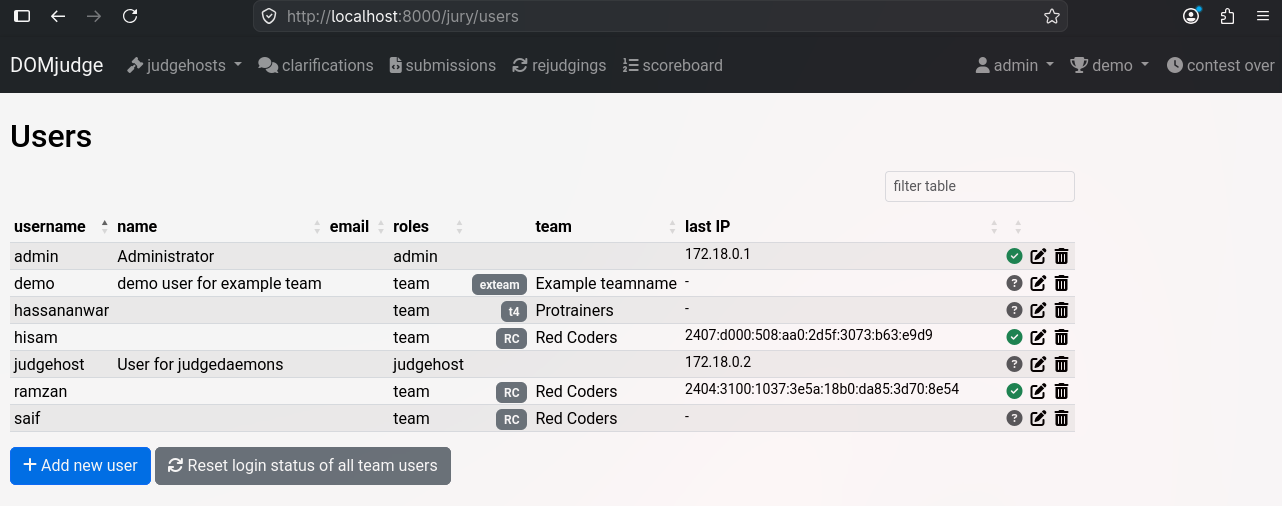
Task: Click the exteam badge on demo row
Action: pos(499,284)
